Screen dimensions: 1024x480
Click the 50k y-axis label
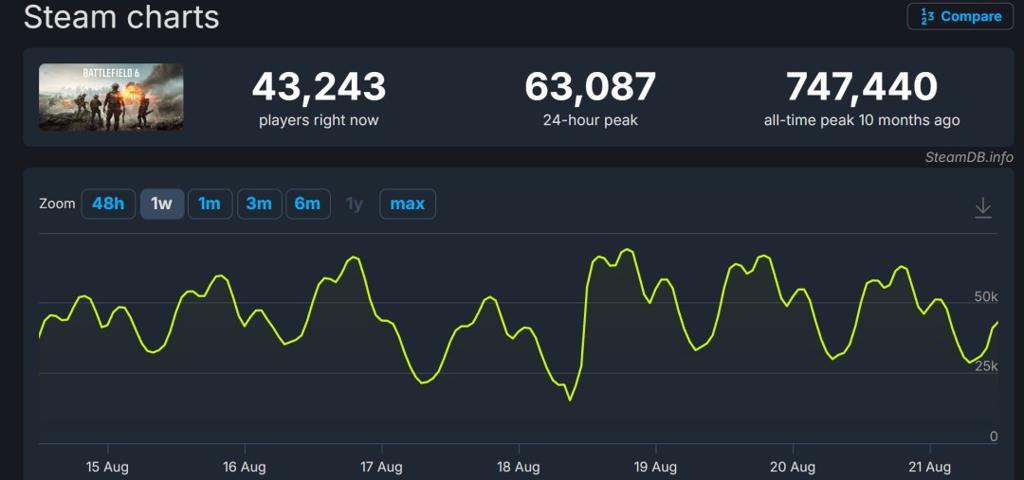(x=985, y=297)
